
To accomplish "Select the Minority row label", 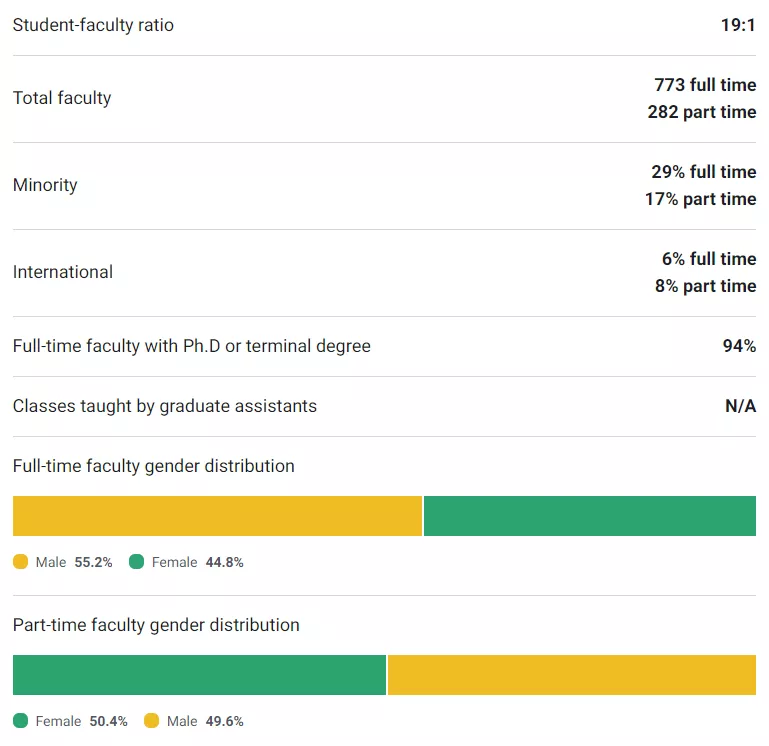I will pos(45,185).
